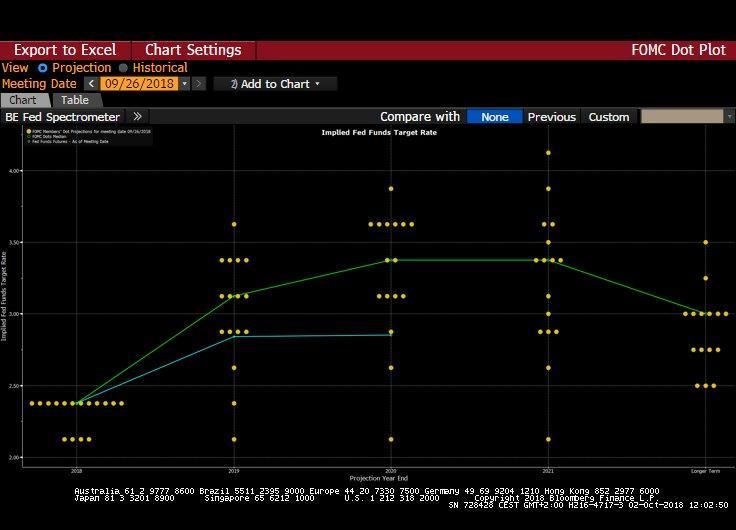Switch to the Chart tab

point(23,100)
